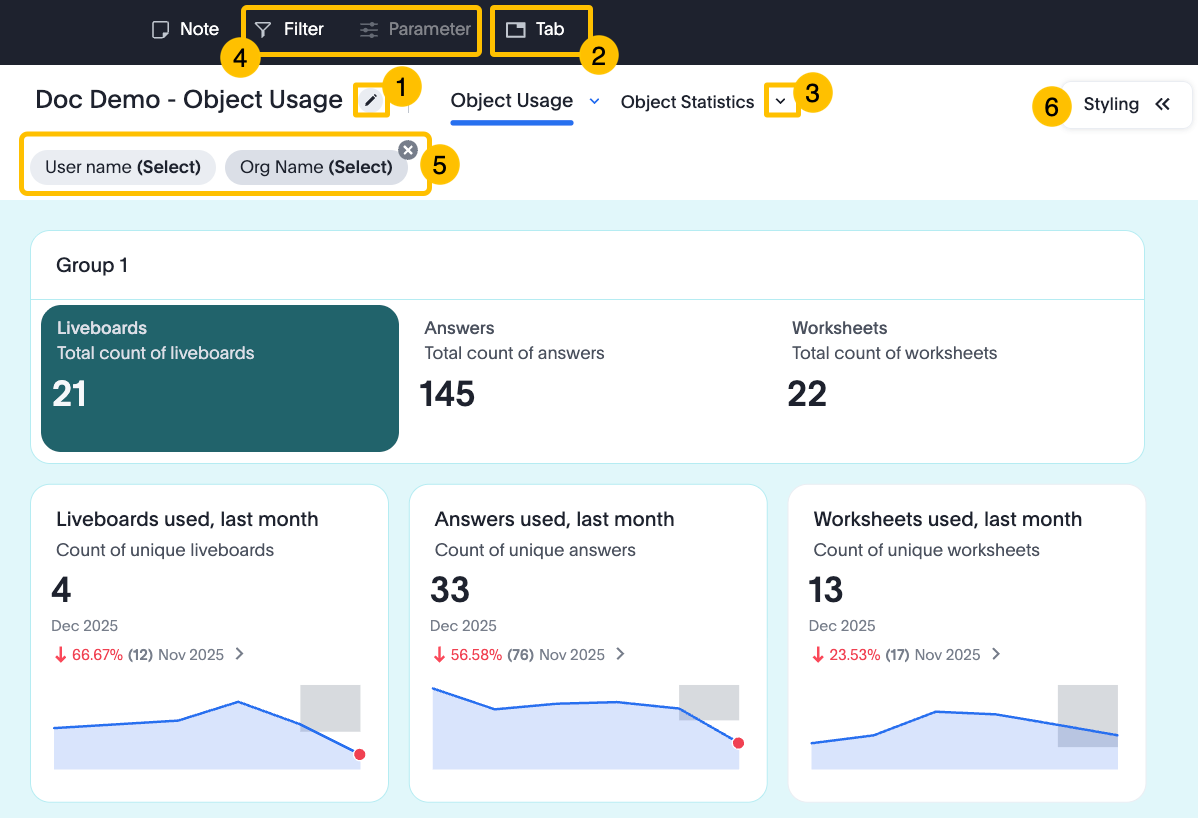Expand Liveboards Nov 2025 comparison chevron
The width and height of the screenshot is (1198, 818).
[239, 654]
